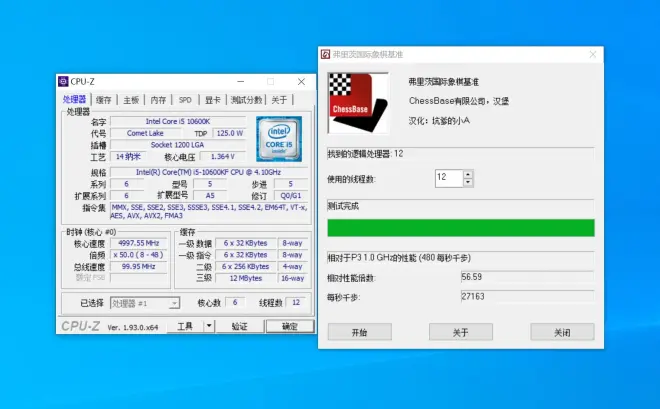Click the green benchmark progress bar
The width and height of the screenshot is (660, 409).
pos(461,228)
